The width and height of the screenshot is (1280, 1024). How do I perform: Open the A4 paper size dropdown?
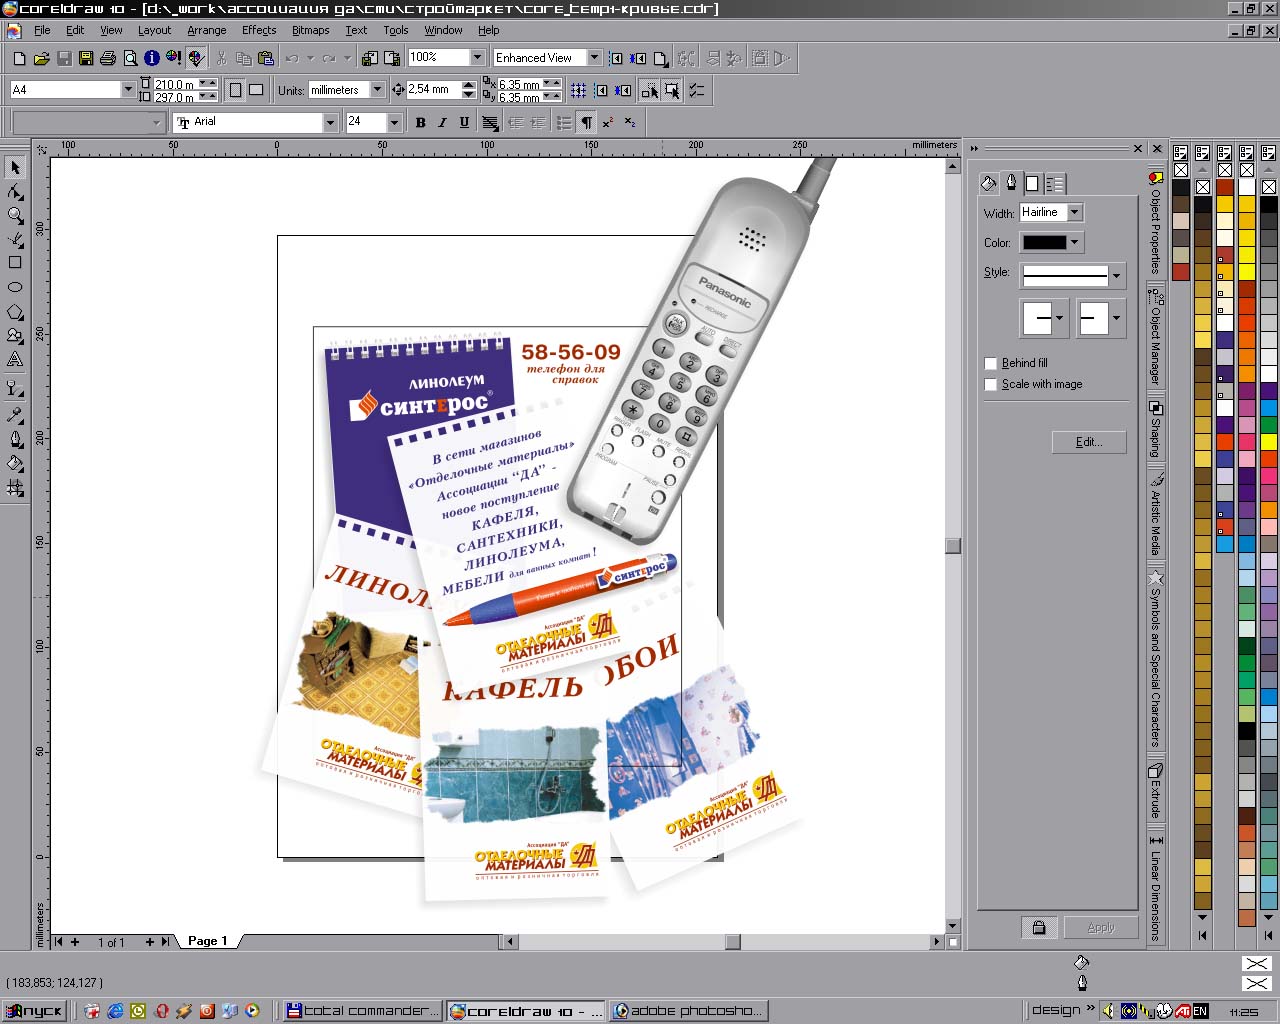(128, 90)
